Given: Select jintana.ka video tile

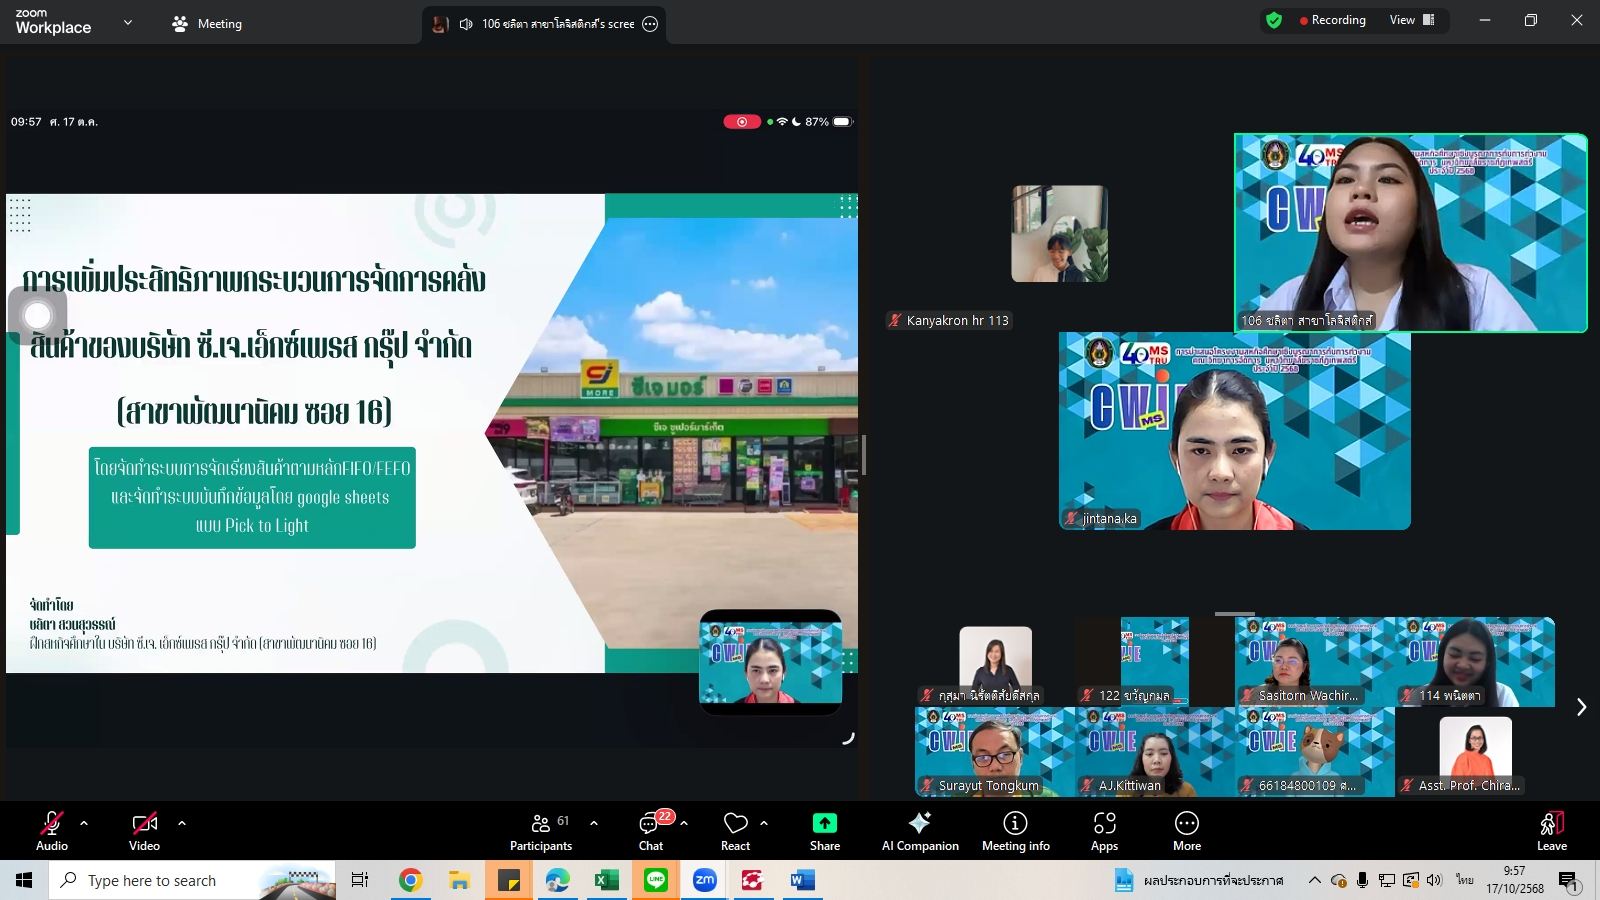Looking at the screenshot, I should (x=1234, y=431).
